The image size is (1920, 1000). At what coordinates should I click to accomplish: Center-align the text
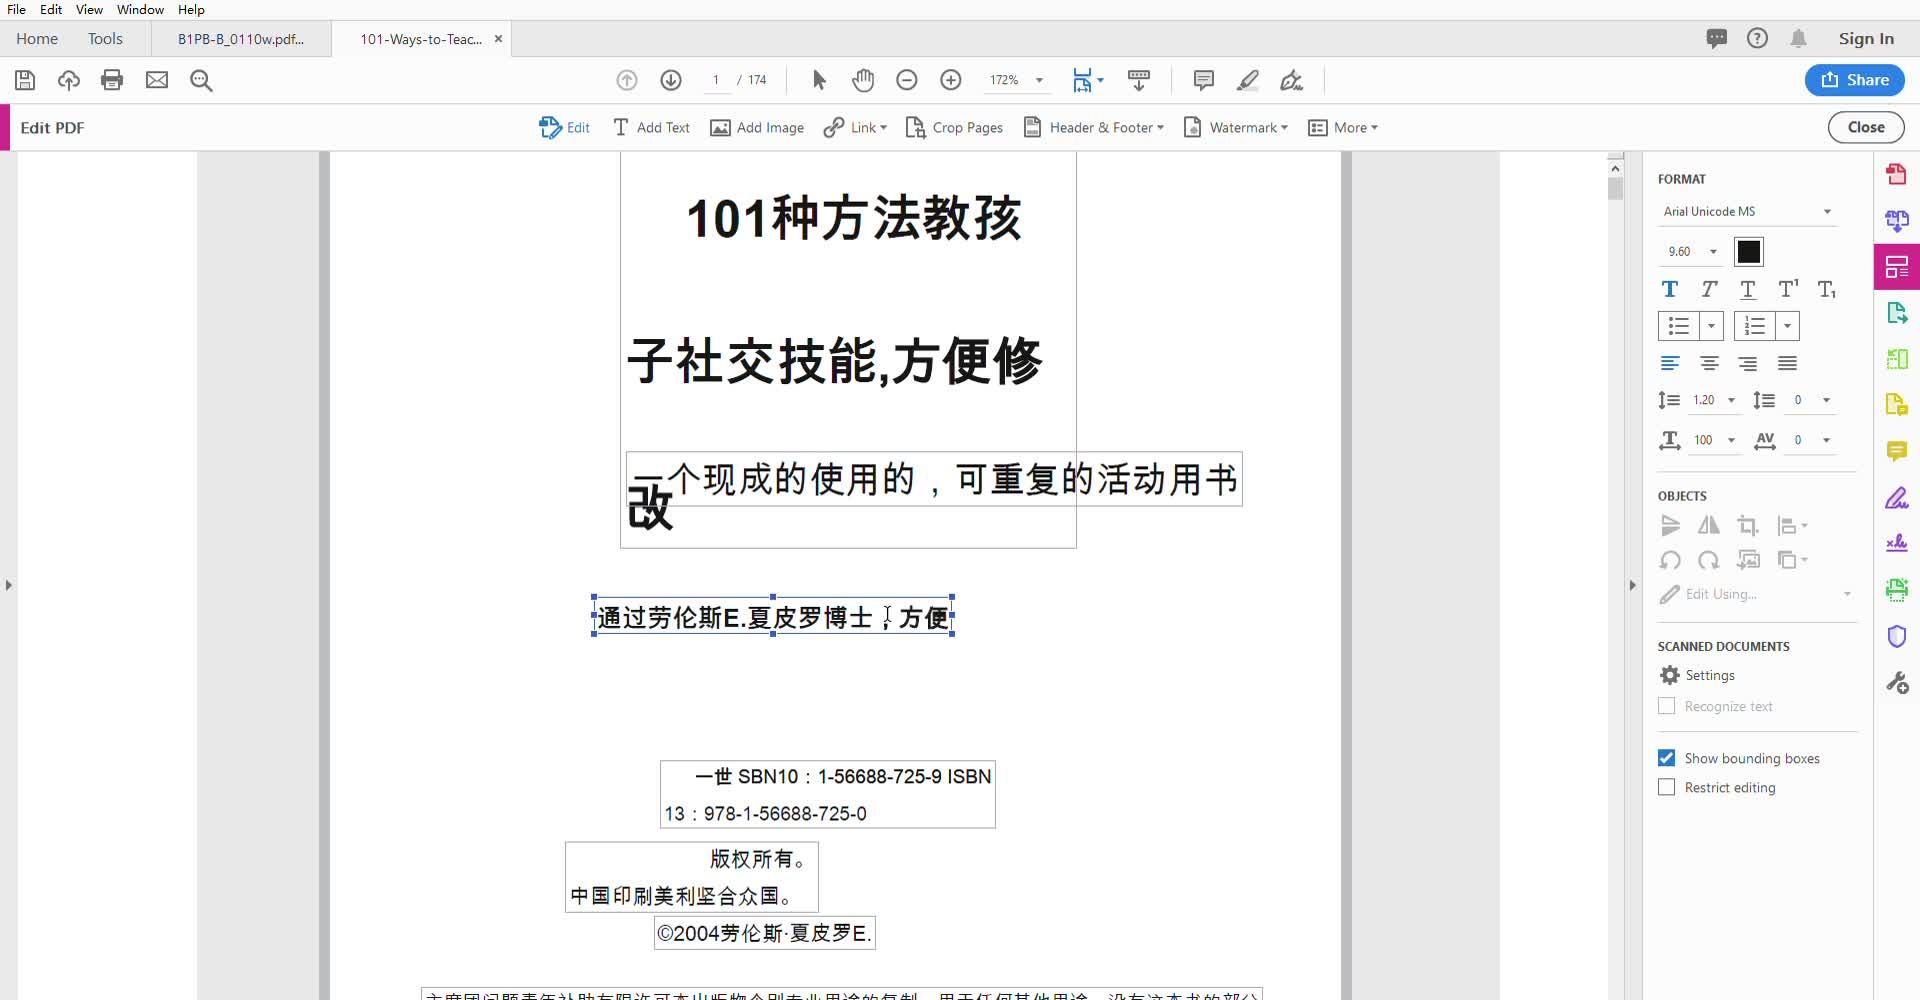coord(1709,363)
